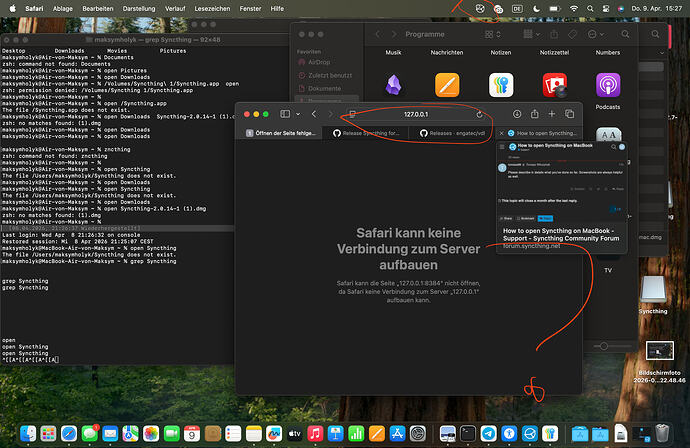
Task: Open the Ablage menu
Action: coord(62,8)
